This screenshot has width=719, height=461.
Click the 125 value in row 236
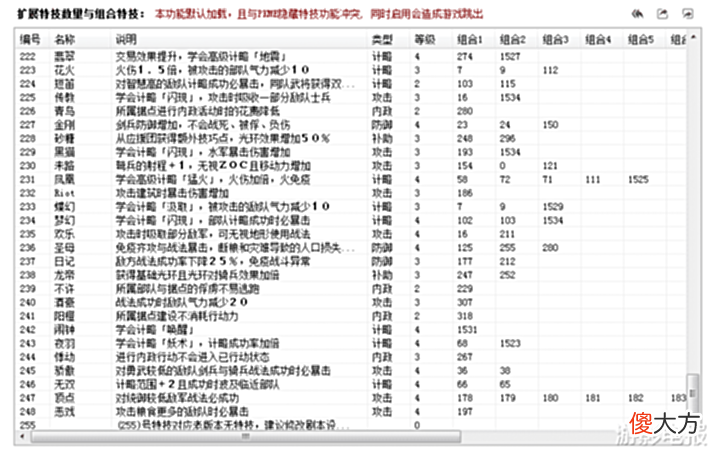click(465, 248)
